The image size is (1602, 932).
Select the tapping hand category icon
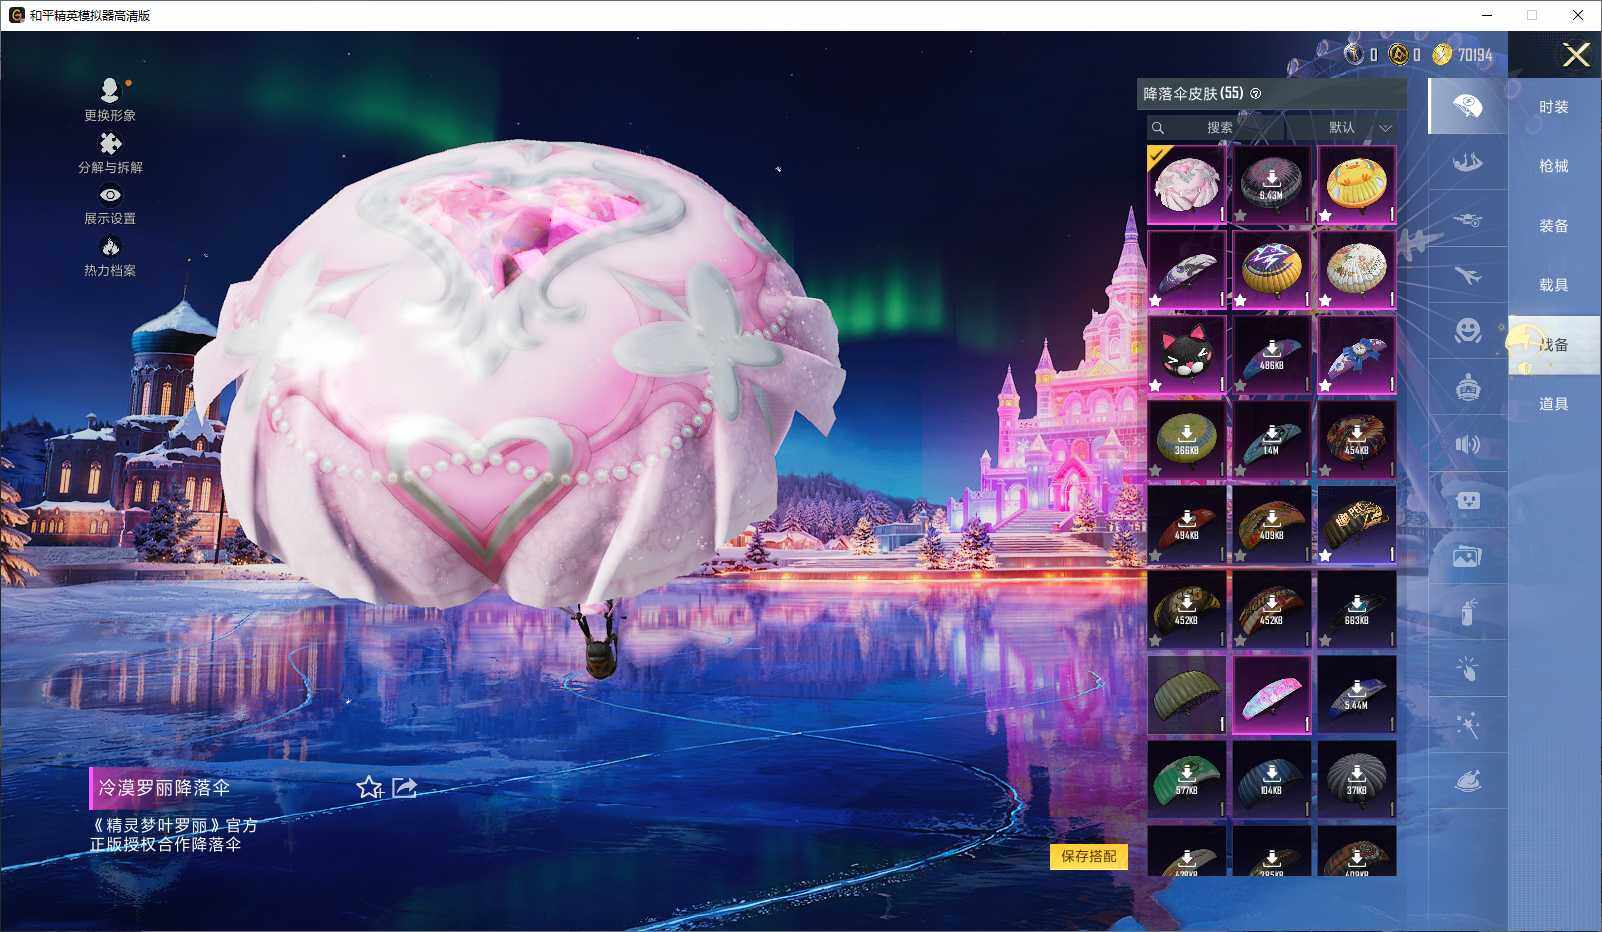coord(1467,668)
